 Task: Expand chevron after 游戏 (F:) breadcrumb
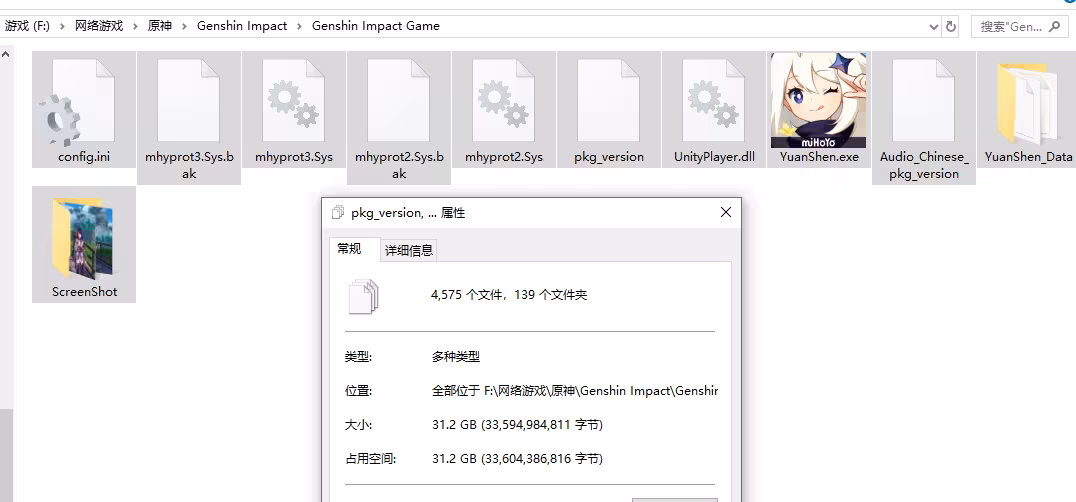tap(62, 26)
